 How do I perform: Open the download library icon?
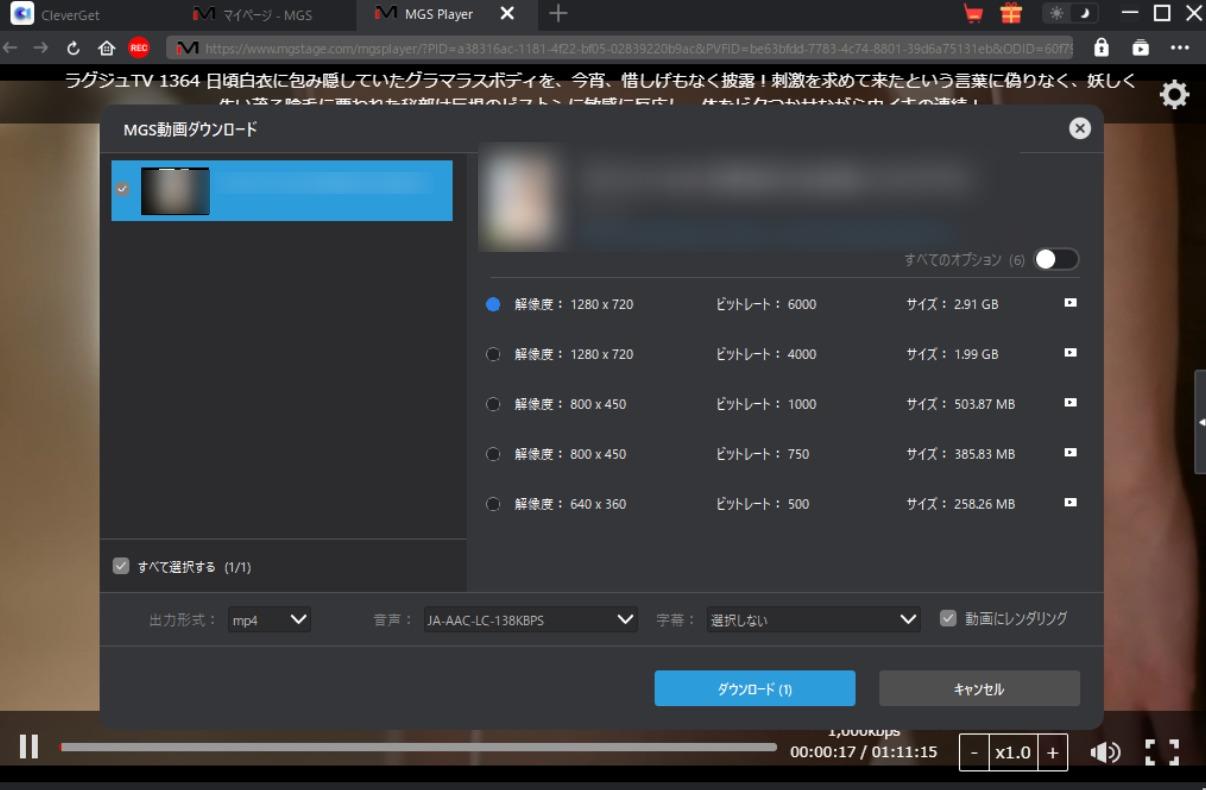pyautogui.click(x=1141, y=48)
